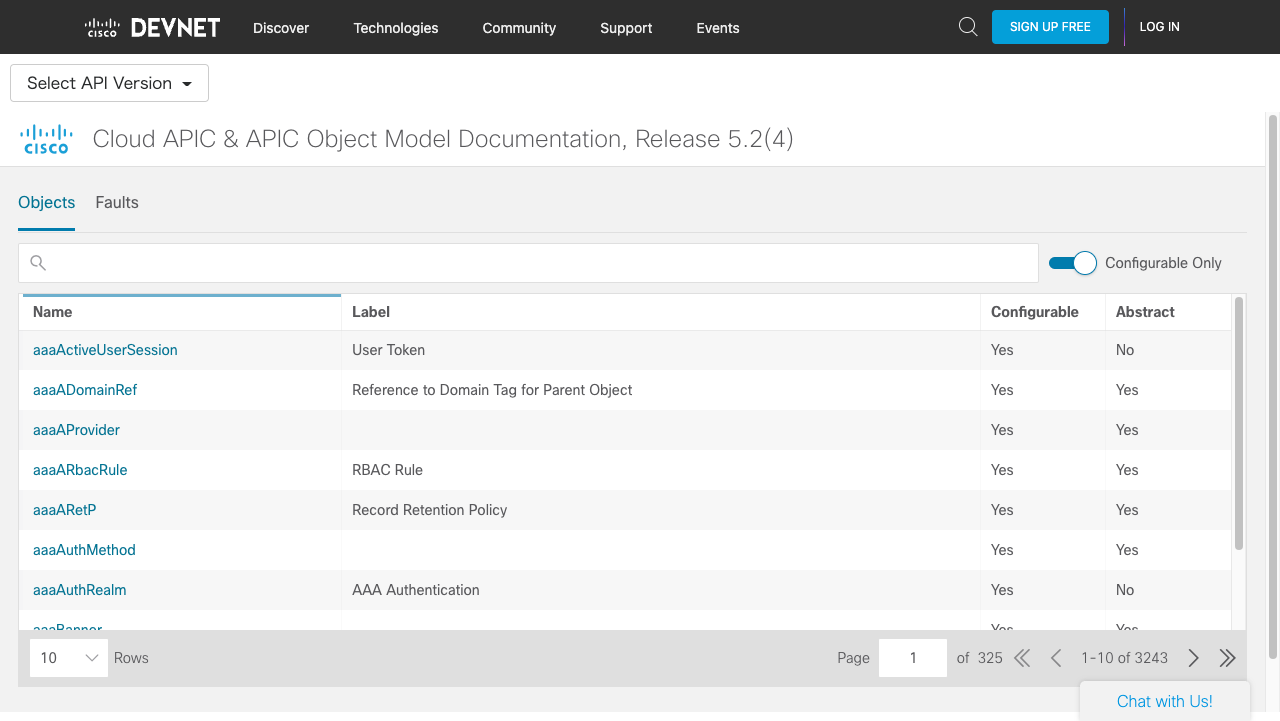Viewport: 1280px width, 721px height.
Task: Click the objects search input field
Action: point(528,263)
